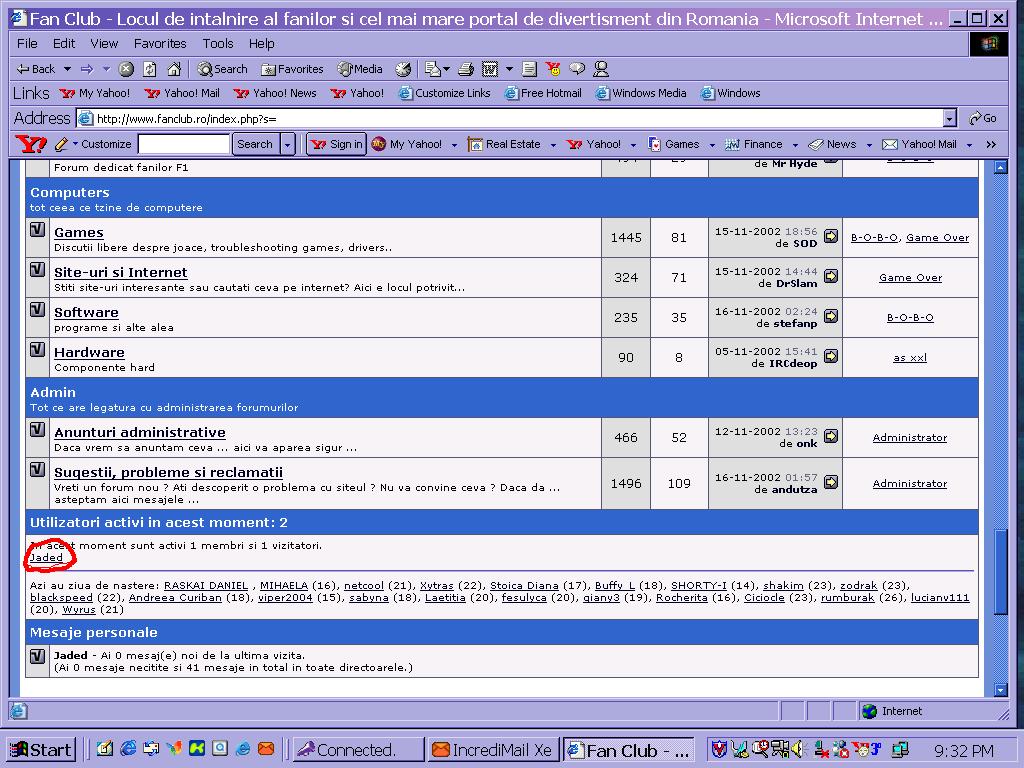Viewport: 1024px width, 768px height.
Task: Open the Media pane
Action: click(360, 69)
